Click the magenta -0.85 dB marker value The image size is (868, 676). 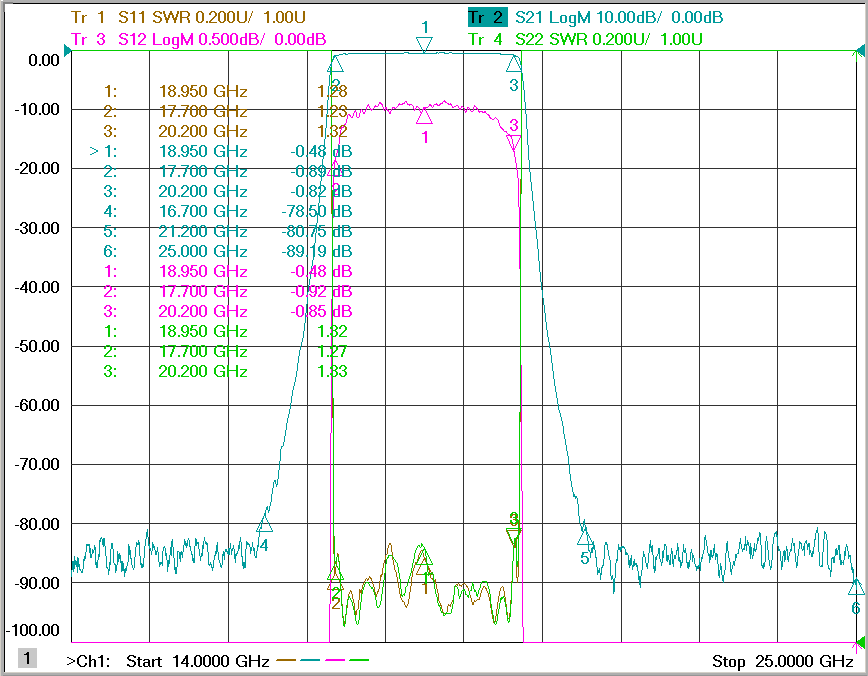[321, 311]
